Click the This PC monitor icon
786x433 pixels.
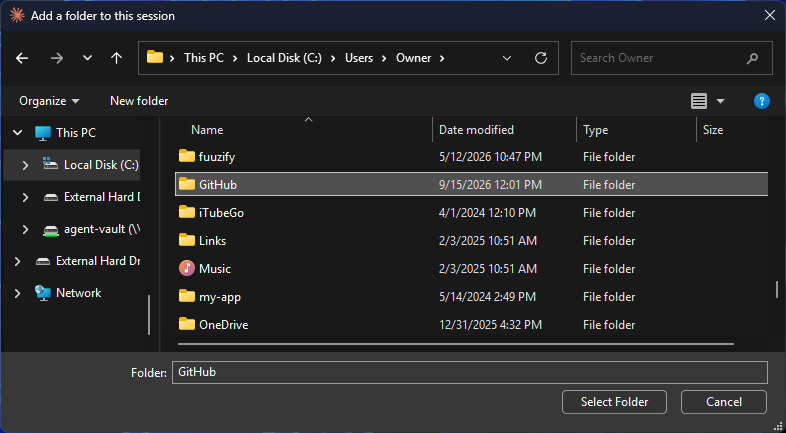[x=43, y=133]
